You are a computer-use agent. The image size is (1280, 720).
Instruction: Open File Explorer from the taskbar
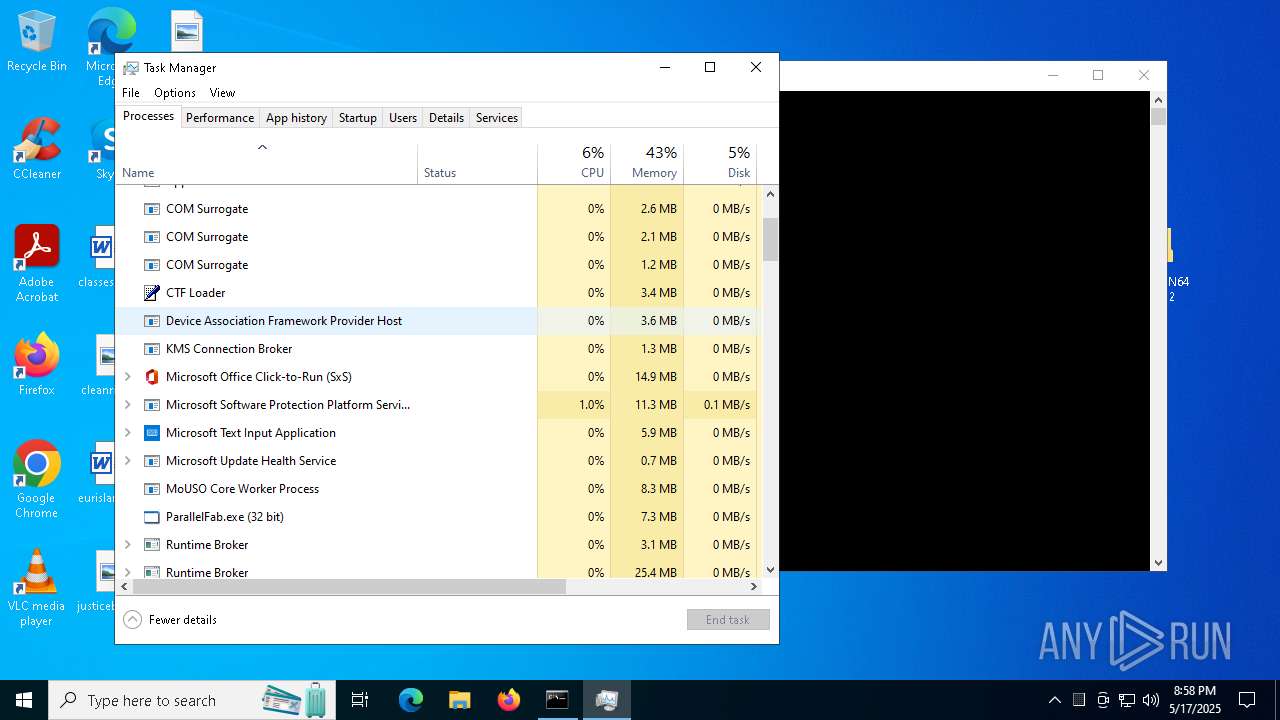(459, 700)
